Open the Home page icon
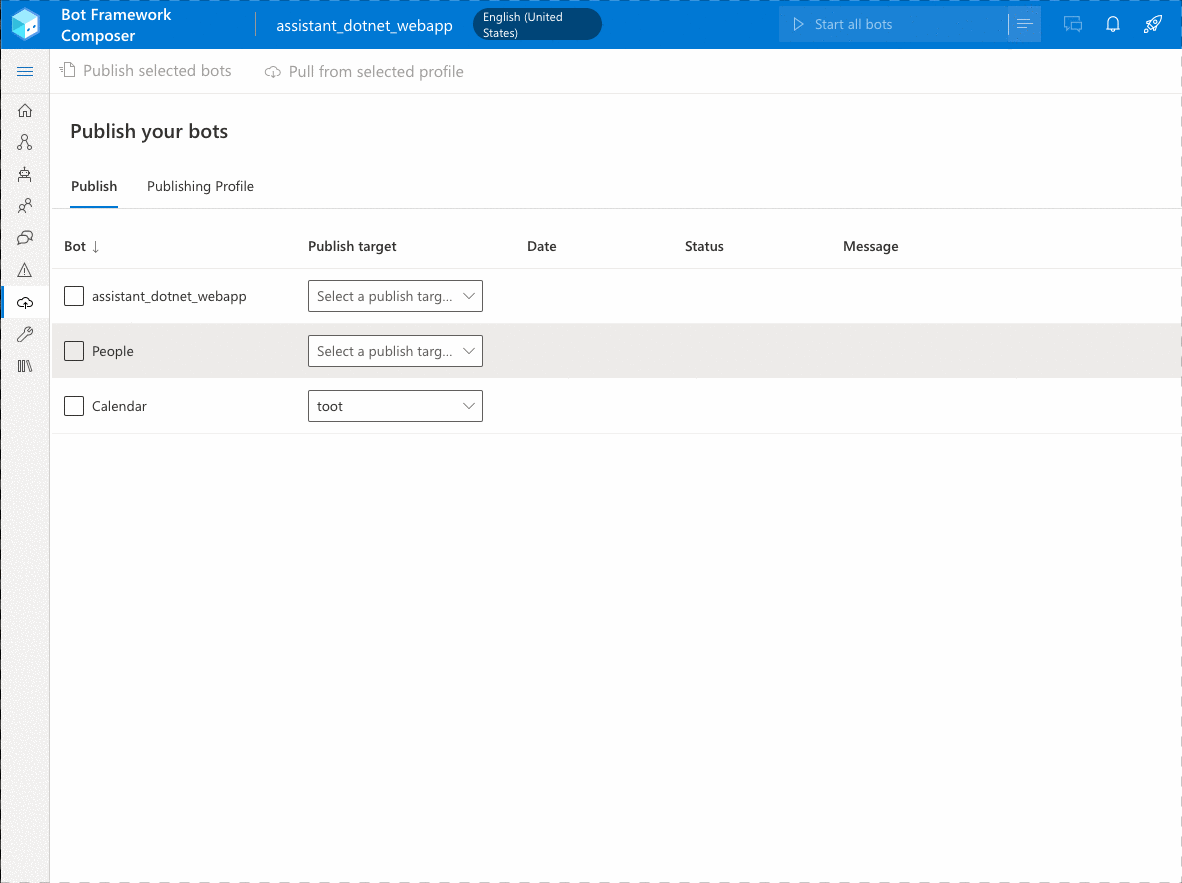 tap(25, 111)
